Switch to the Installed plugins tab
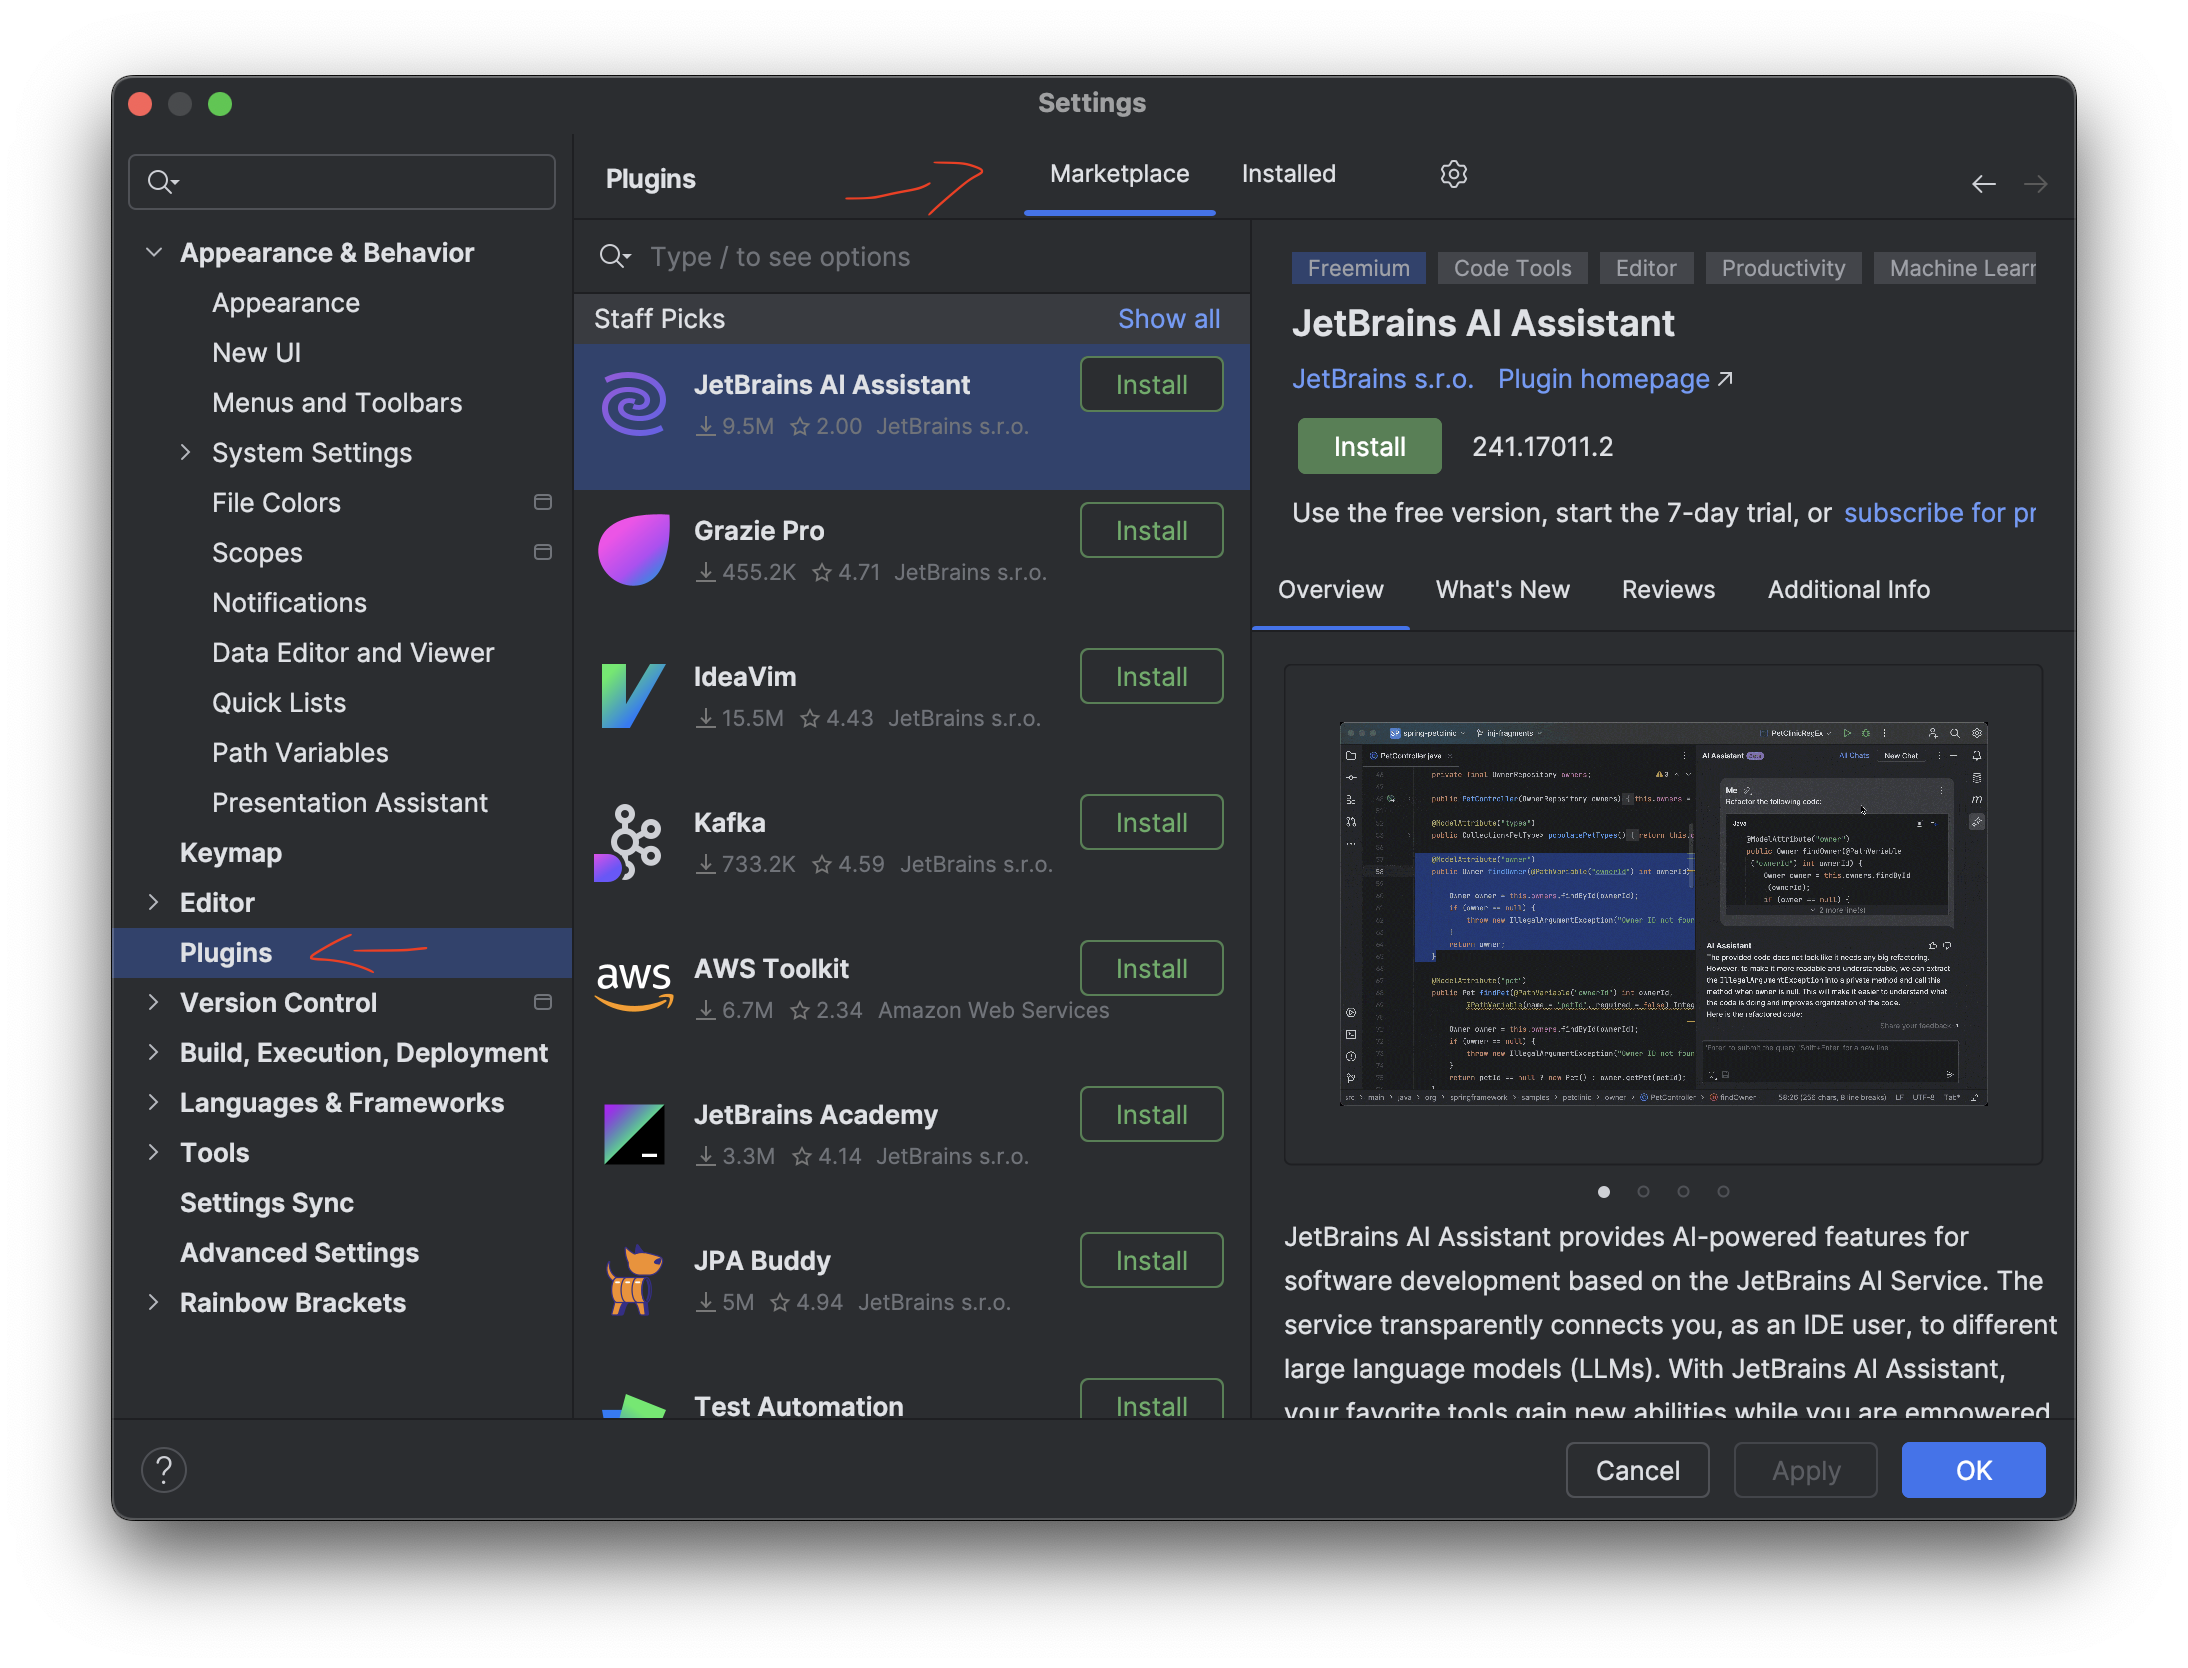Image resolution: width=2188 pixels, height=1668 pixels. (1288, 174)
